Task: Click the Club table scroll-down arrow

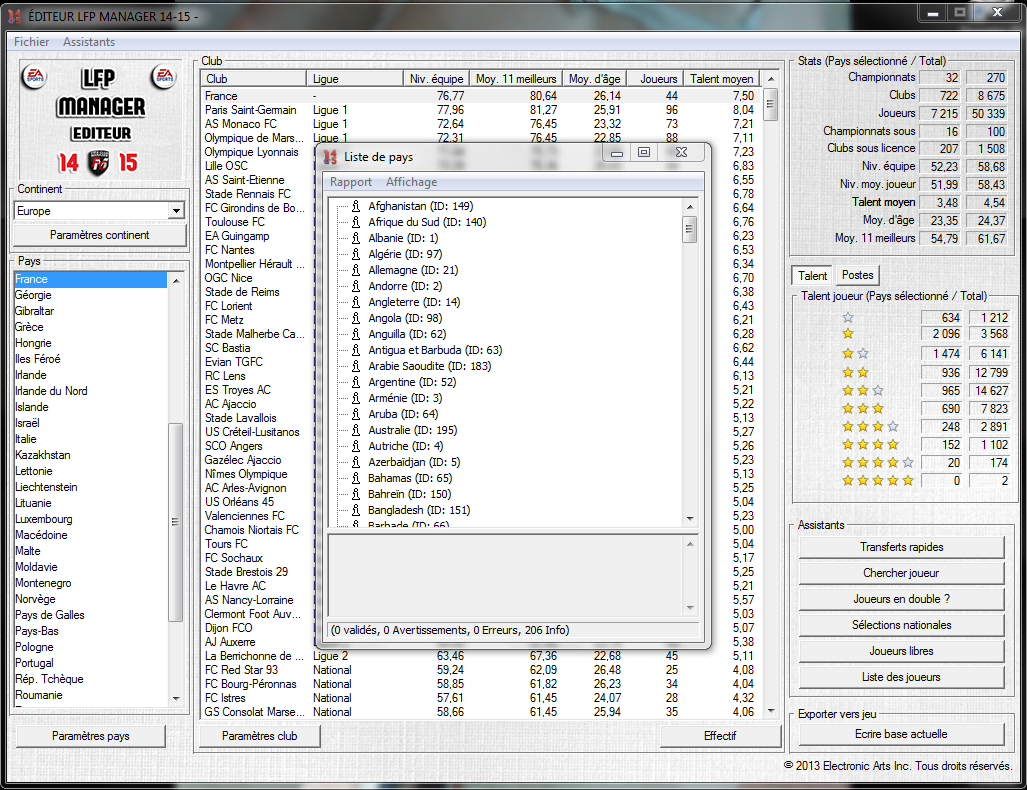Action: pyautogui.click(x=771, y=711)
